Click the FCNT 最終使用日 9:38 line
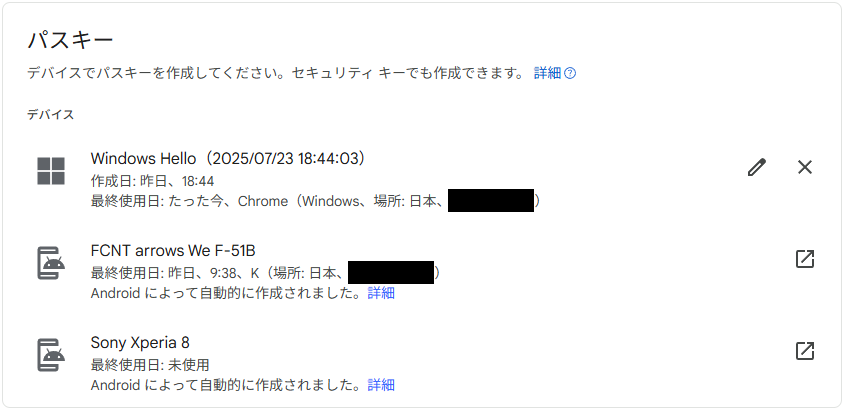843x411 pixels. (266, 273)
